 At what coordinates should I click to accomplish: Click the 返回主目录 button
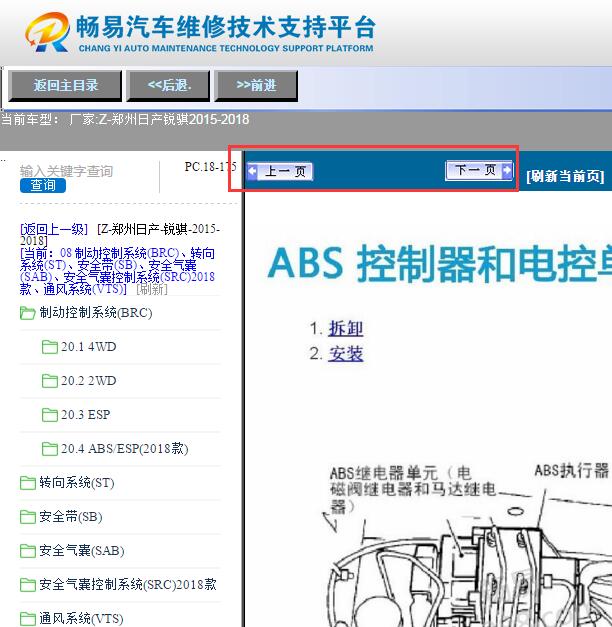tap(66, 85)
